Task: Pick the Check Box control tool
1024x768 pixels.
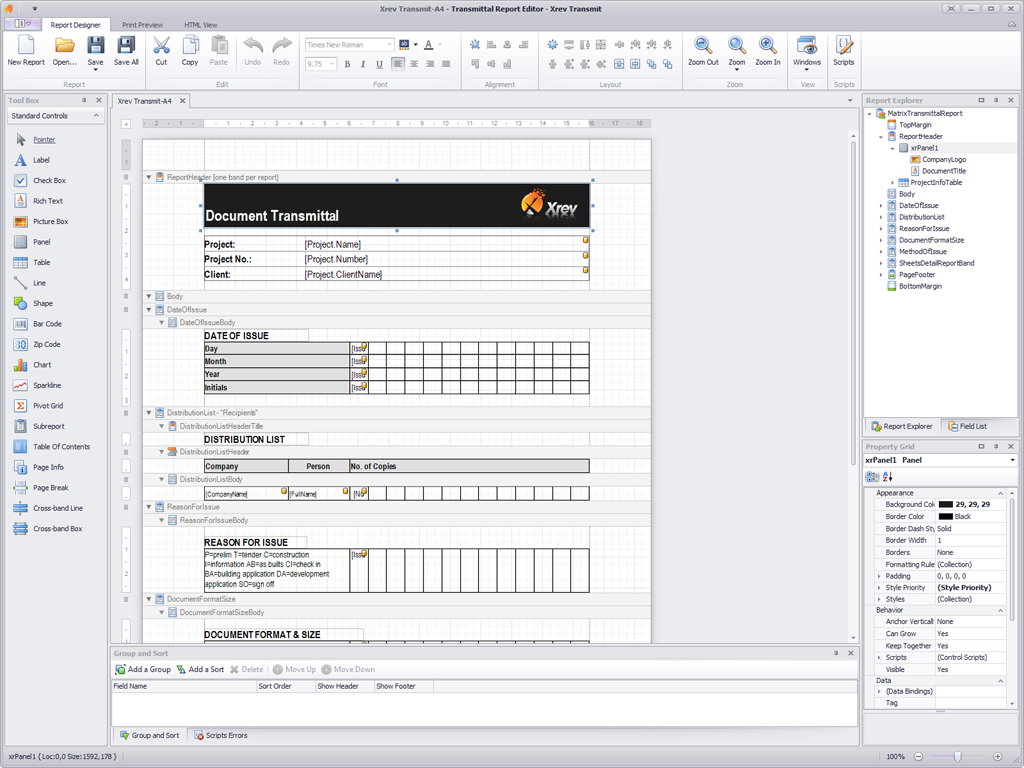Action: (x=50, y=180)
